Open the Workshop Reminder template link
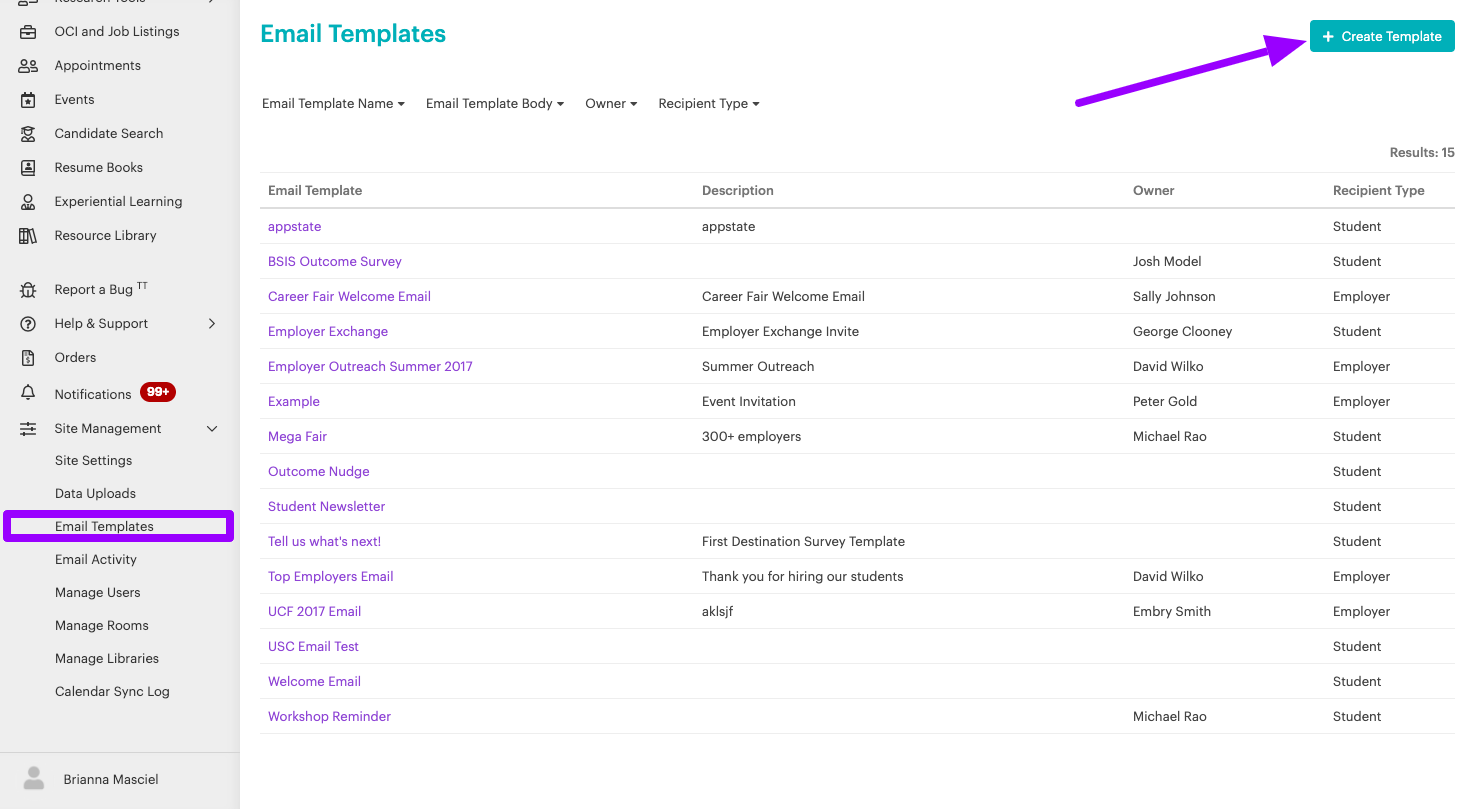This screenshot has width=1475, height=809. point(329,717)
